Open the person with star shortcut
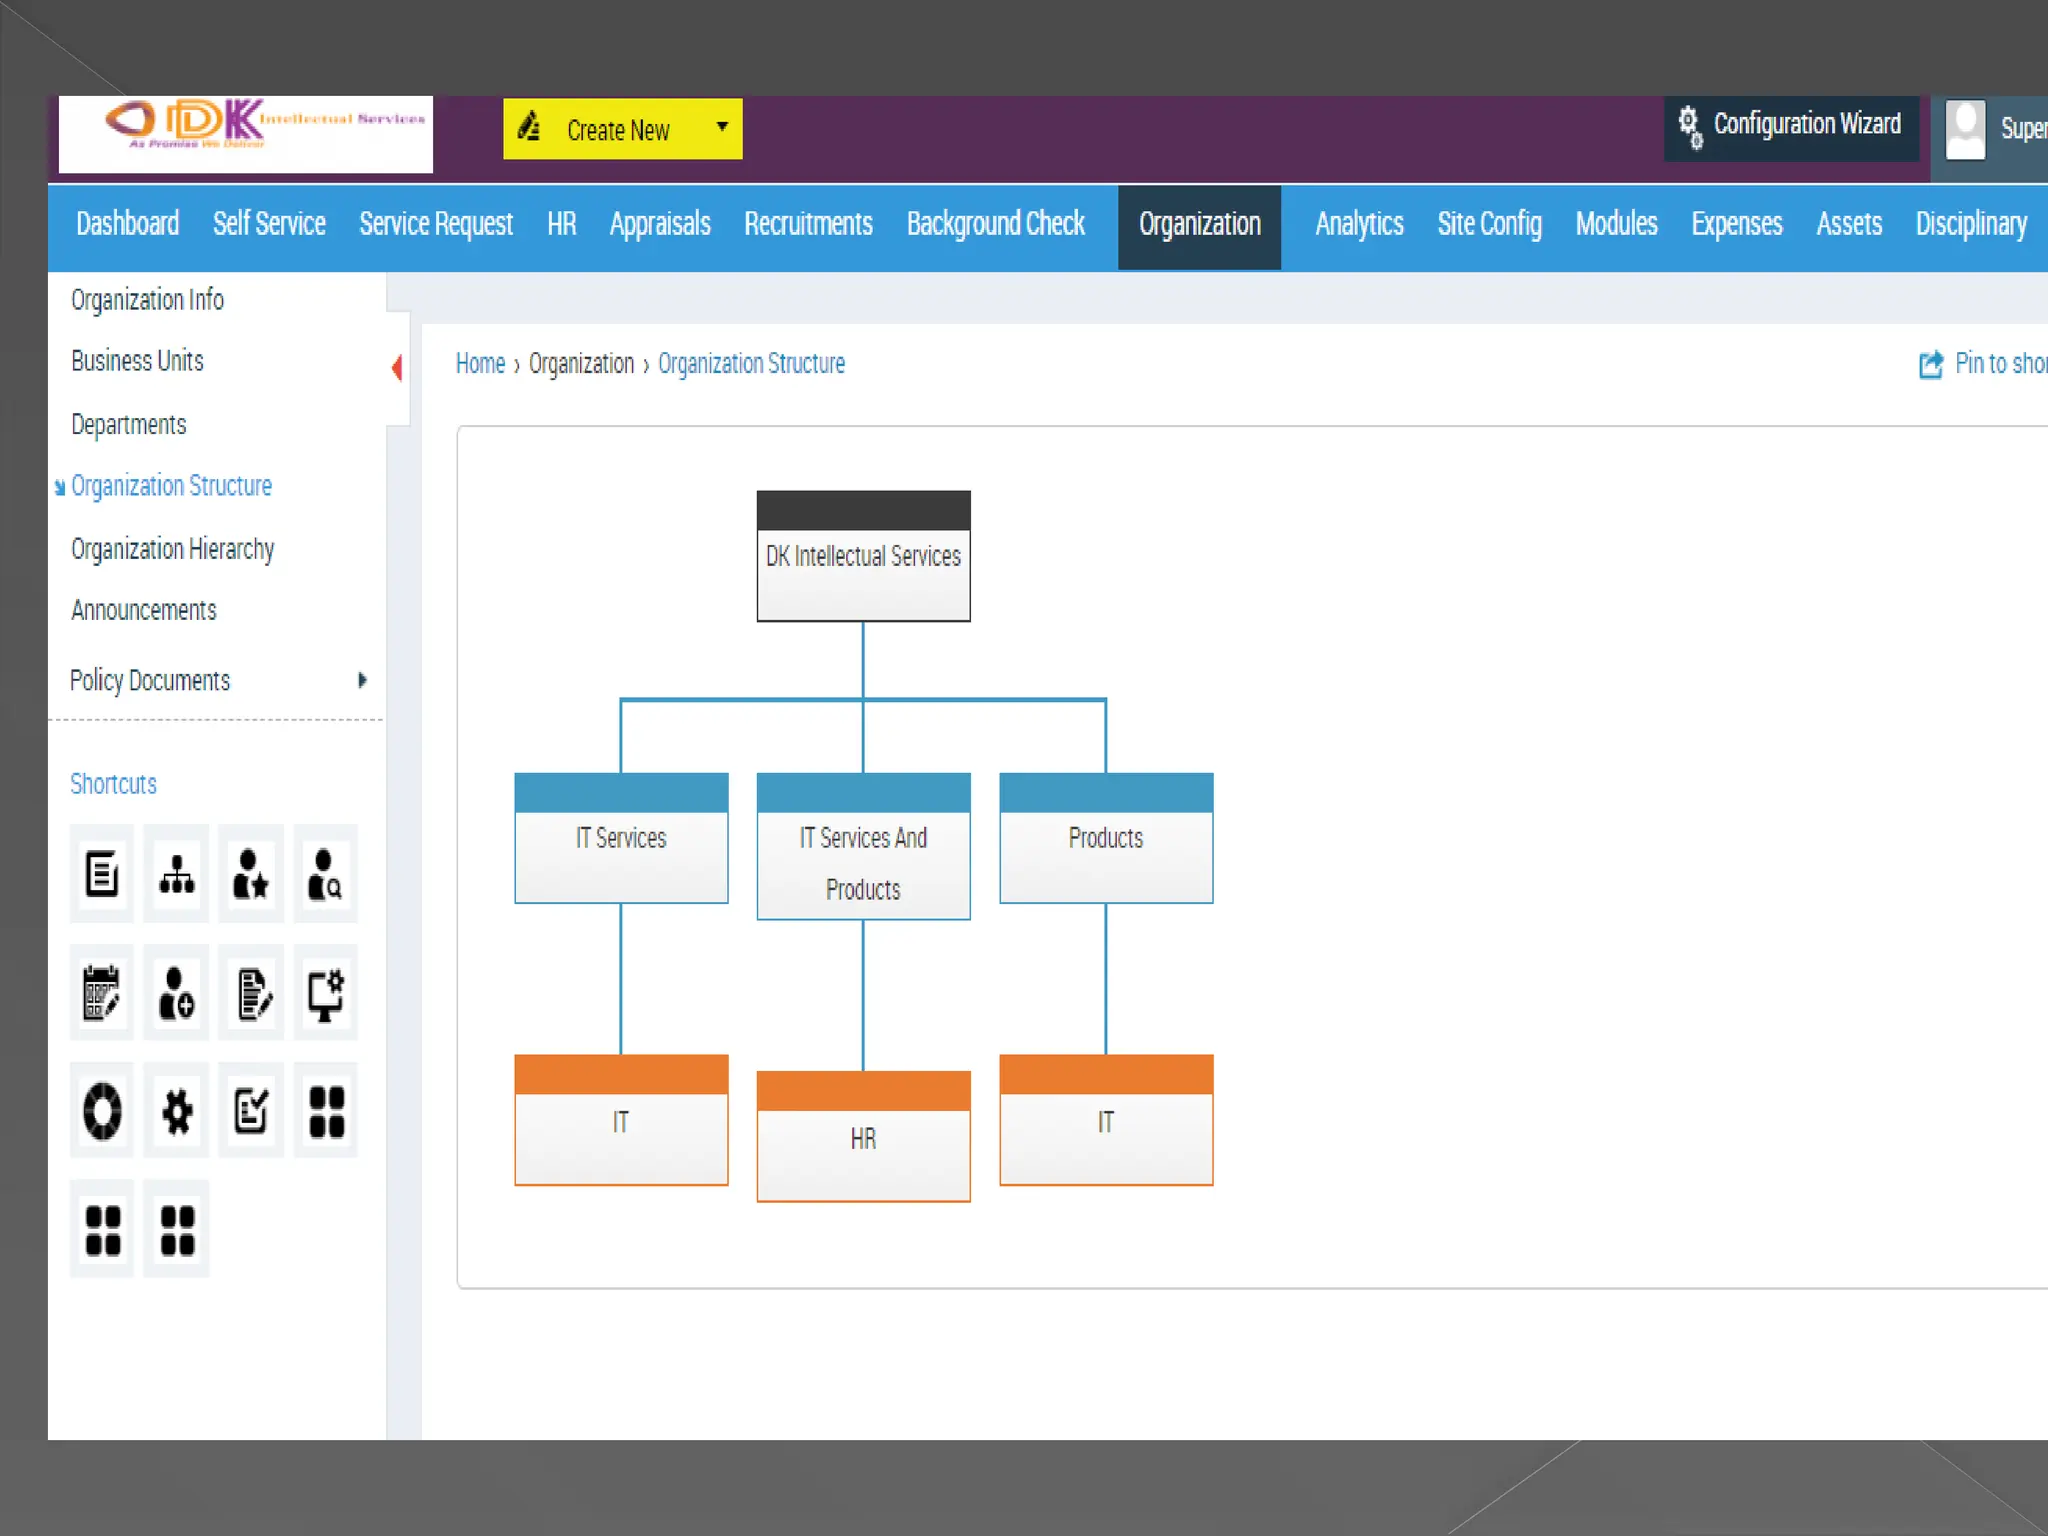Viewport: 2048px width, 1536px height. 251,874
